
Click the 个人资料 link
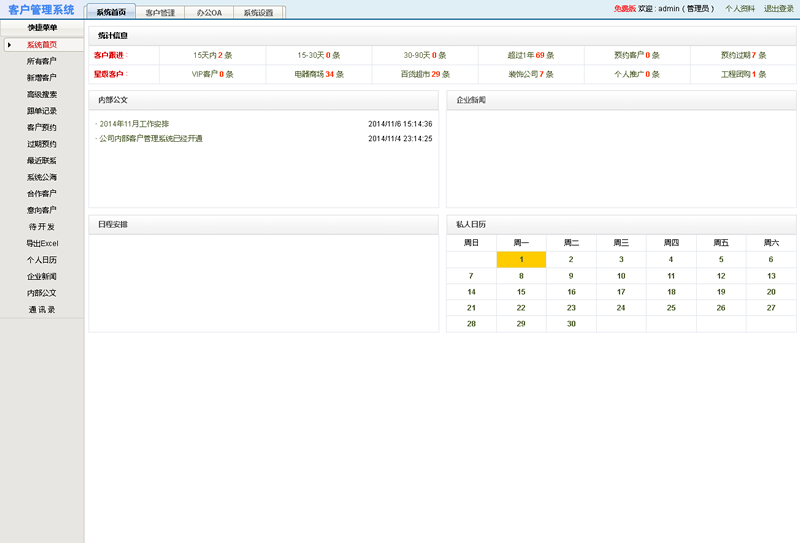click(740, 8)
